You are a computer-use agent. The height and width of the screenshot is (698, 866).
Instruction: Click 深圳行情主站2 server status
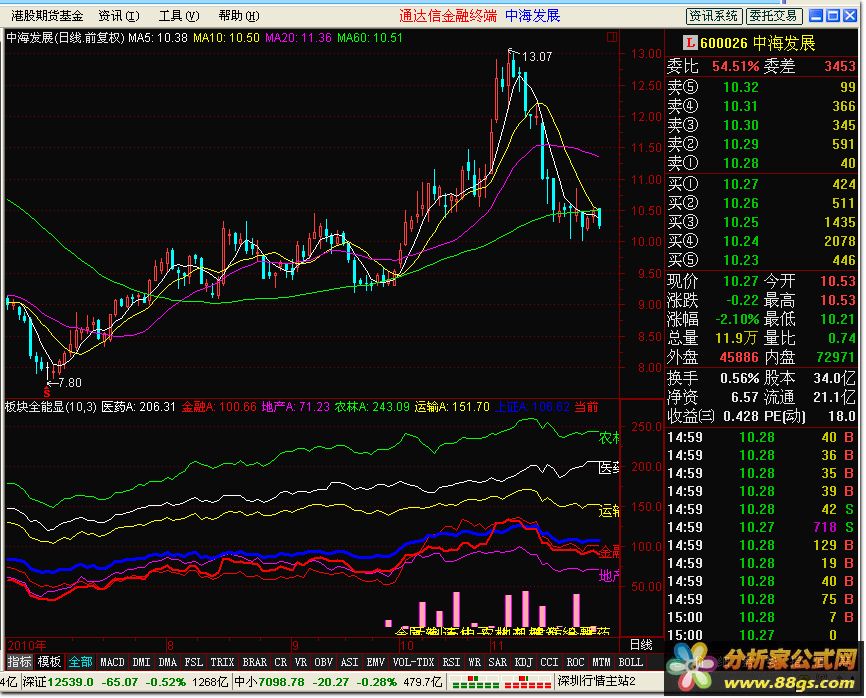pyautogui.click(x=596, y=681)
